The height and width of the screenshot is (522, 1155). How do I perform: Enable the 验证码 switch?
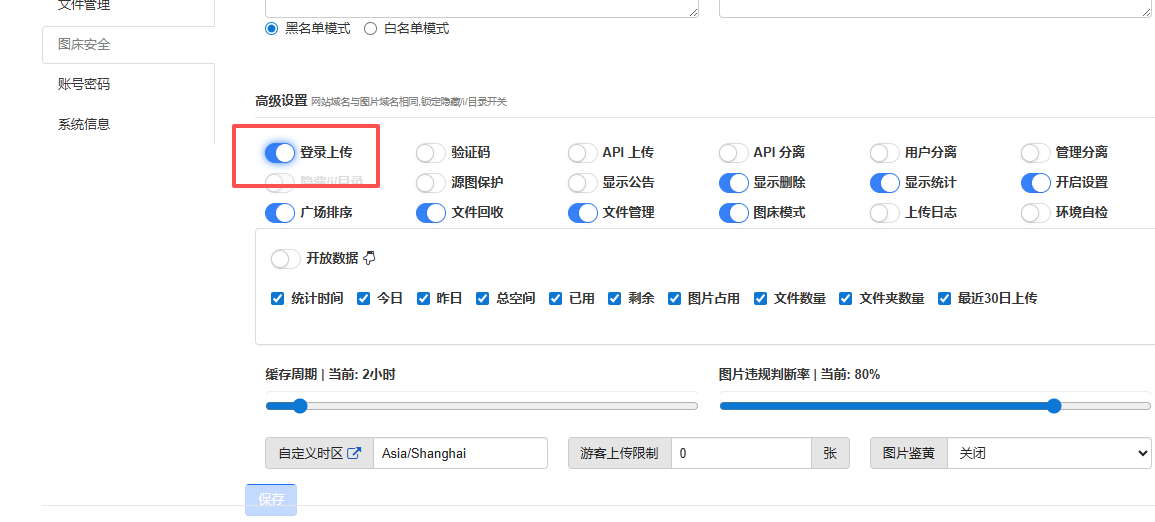(x=431, y=152)
